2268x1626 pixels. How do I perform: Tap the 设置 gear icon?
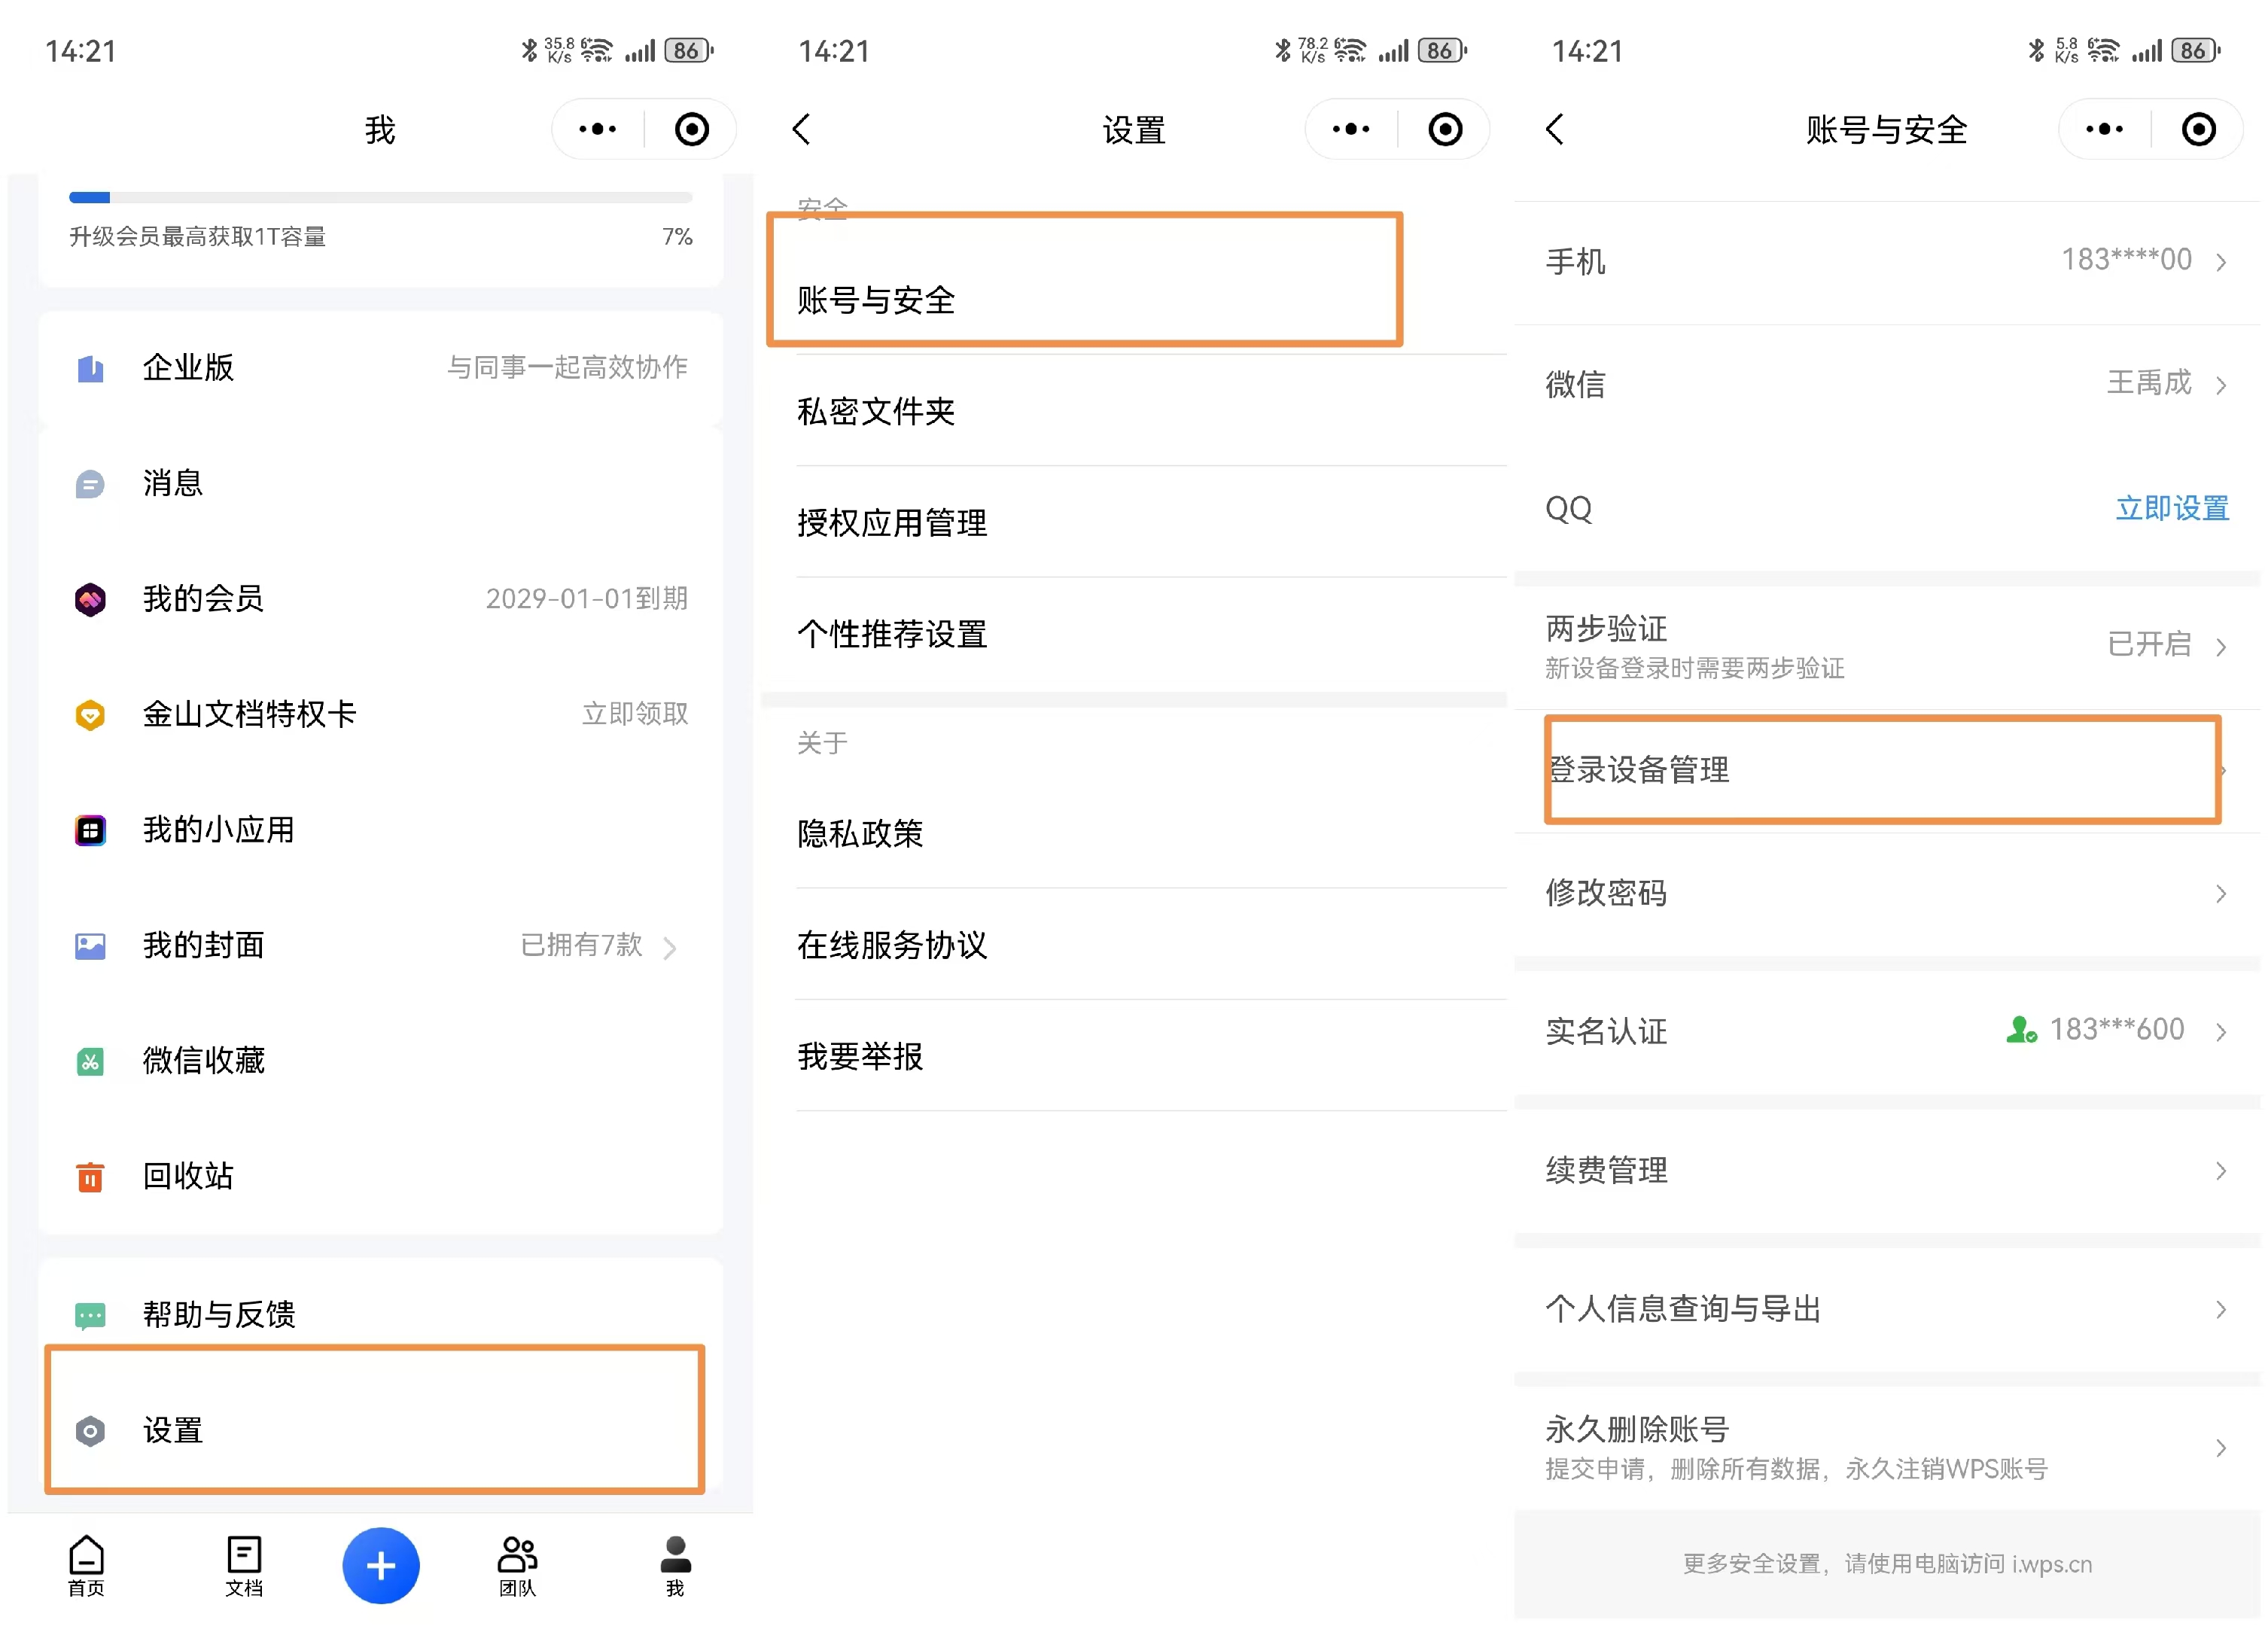pyautogui.click(x=90, y=1432)
